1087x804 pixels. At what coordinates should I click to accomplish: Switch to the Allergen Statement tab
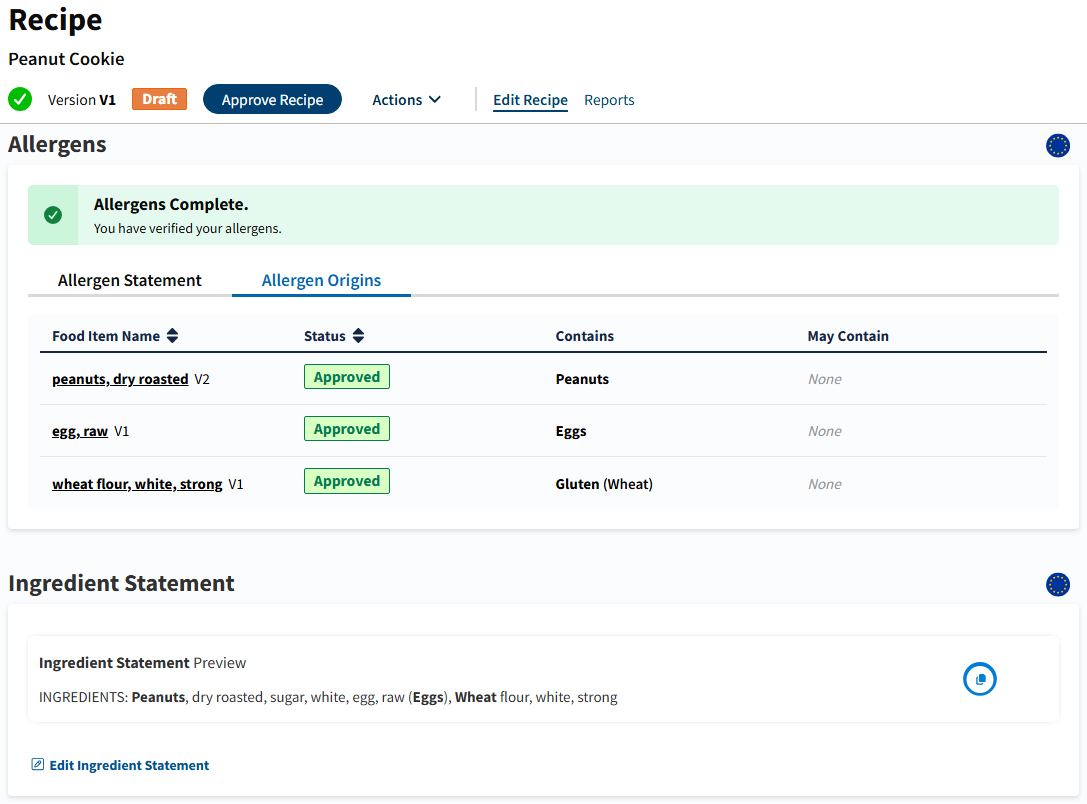130,281
